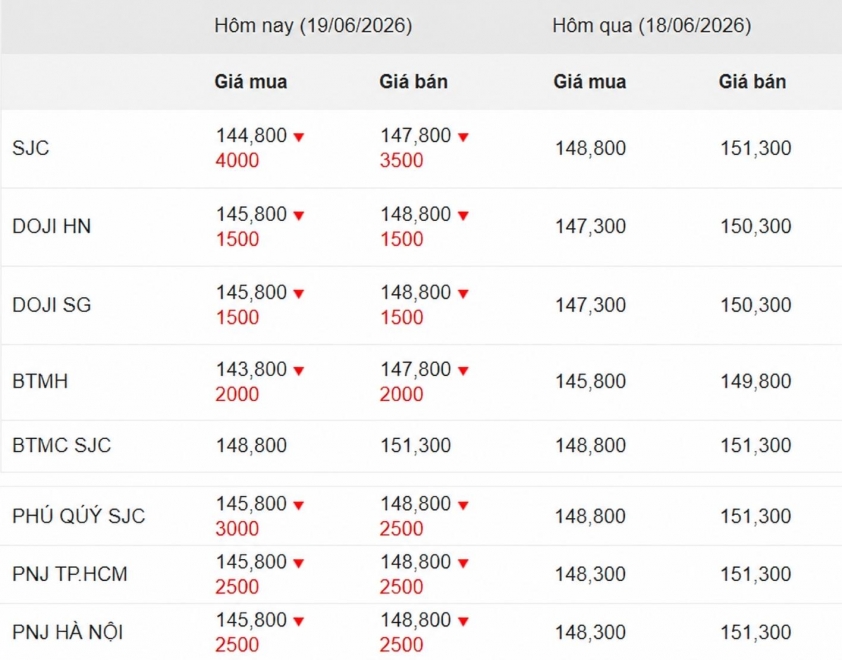
Task: Select the Hôm qua (18/06/2026) column header
Action: pos(651,25)
